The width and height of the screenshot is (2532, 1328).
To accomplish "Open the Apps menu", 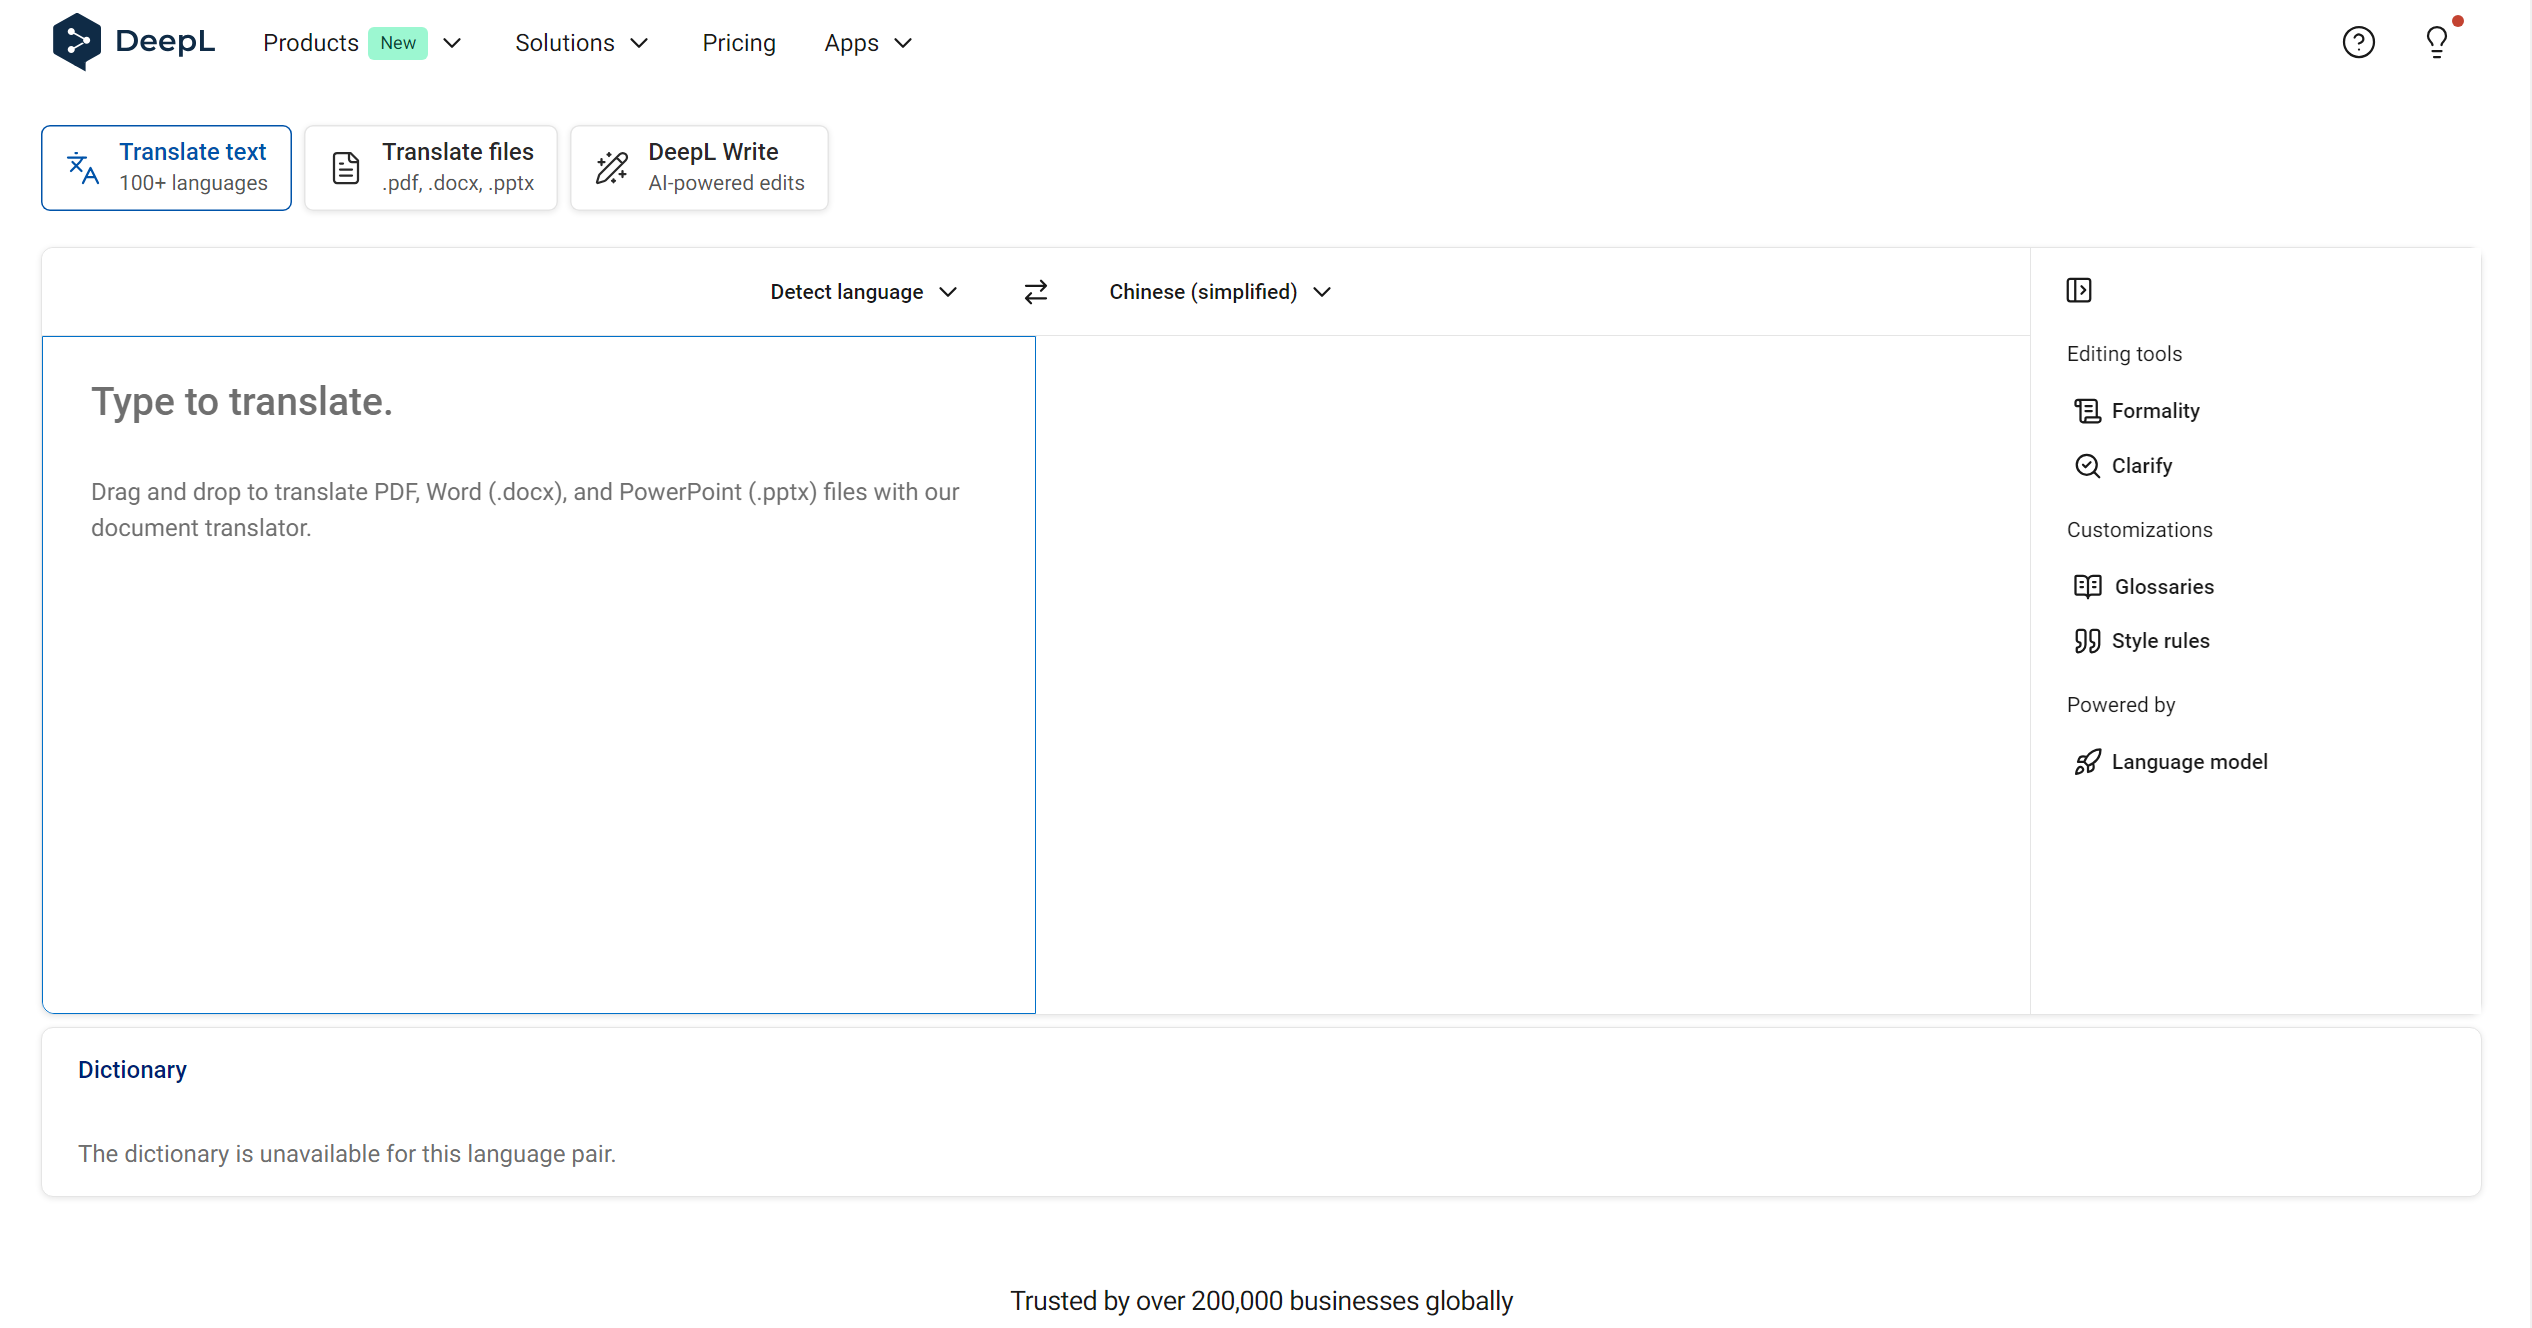I will coord(867,43).
